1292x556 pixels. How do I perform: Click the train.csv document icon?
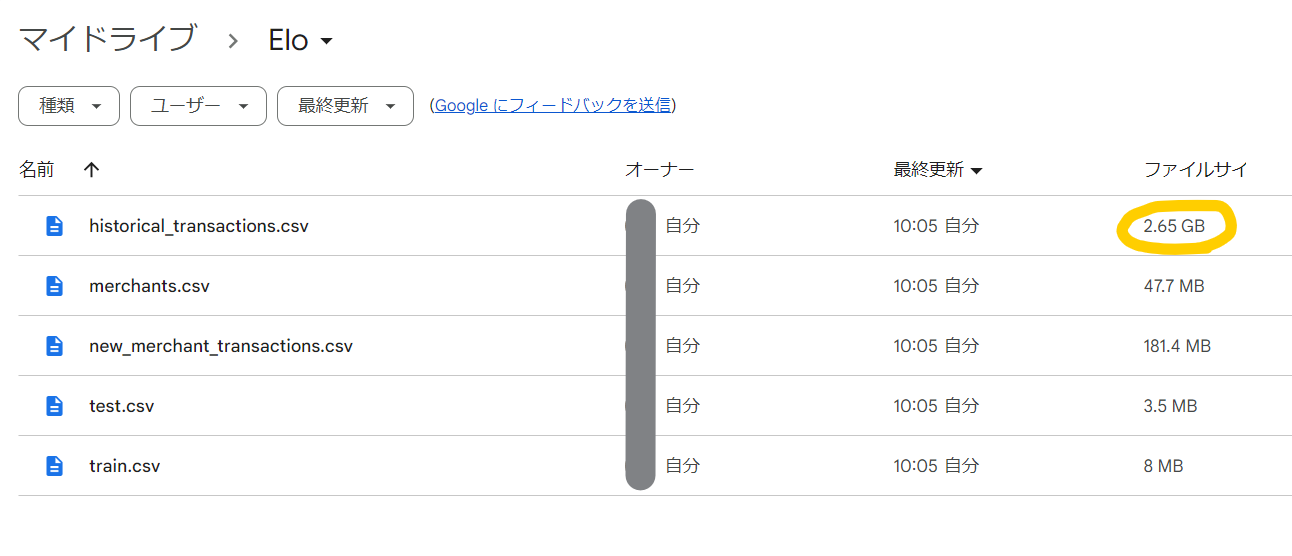tap(55, 466)
